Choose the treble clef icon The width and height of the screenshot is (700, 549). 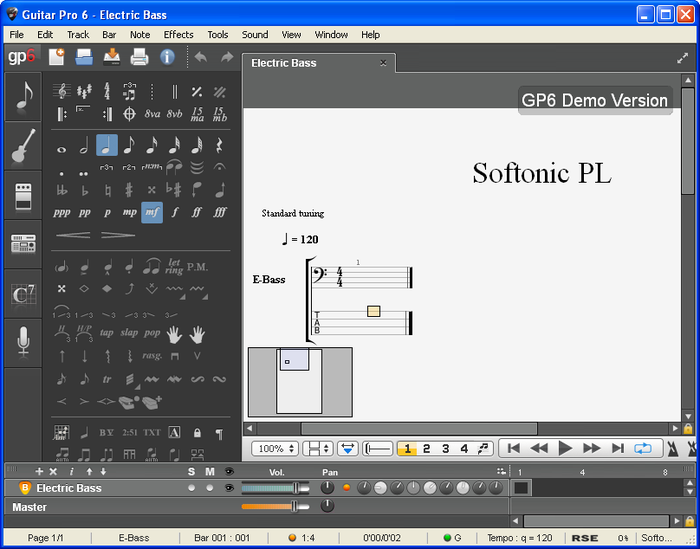pyautogui.click(x=62, y=92)
